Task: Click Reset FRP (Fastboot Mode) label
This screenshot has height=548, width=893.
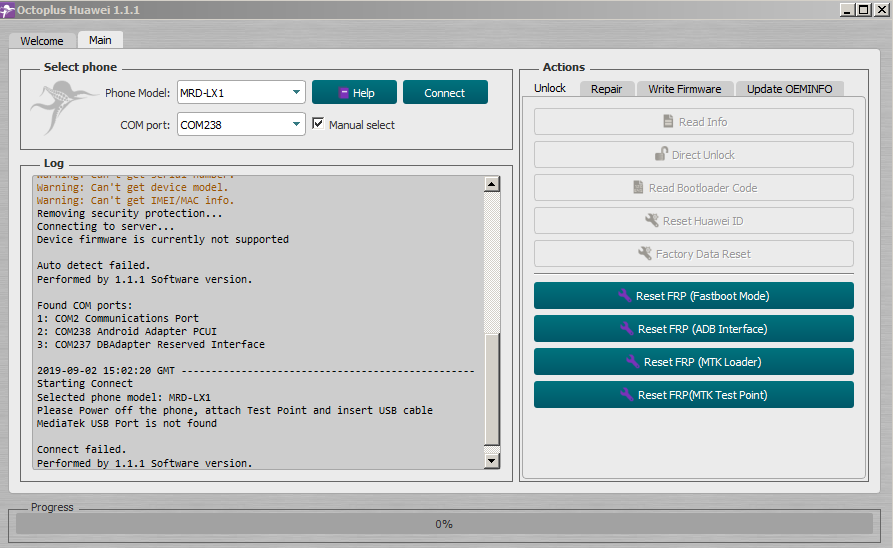Action: click(703, 296)
